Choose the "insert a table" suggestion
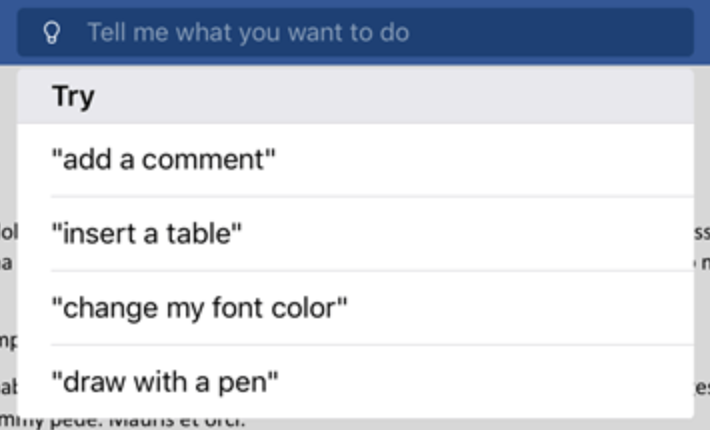 click(x=147, y=234)
